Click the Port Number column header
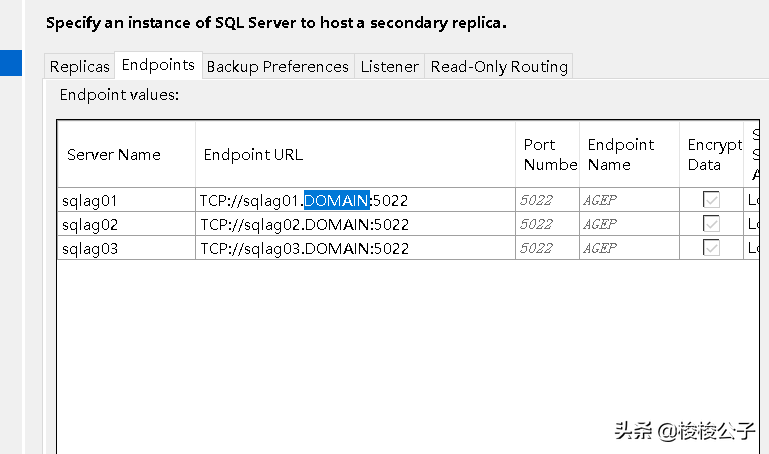 coord(547,154)
